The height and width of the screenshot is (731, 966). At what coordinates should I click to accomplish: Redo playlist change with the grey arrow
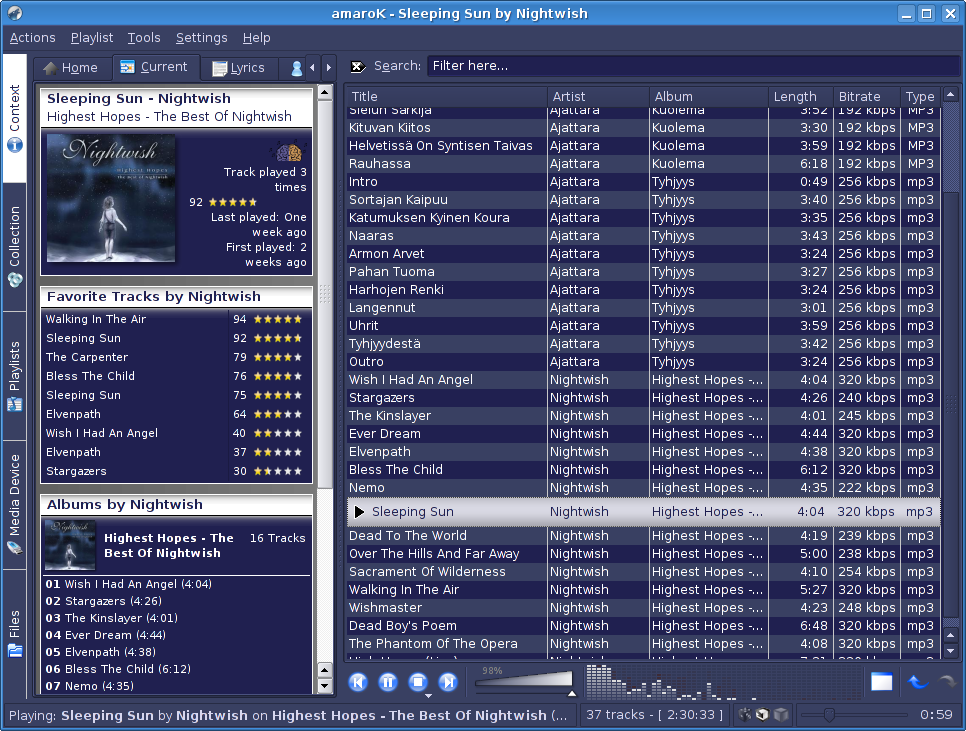point(947,682)
